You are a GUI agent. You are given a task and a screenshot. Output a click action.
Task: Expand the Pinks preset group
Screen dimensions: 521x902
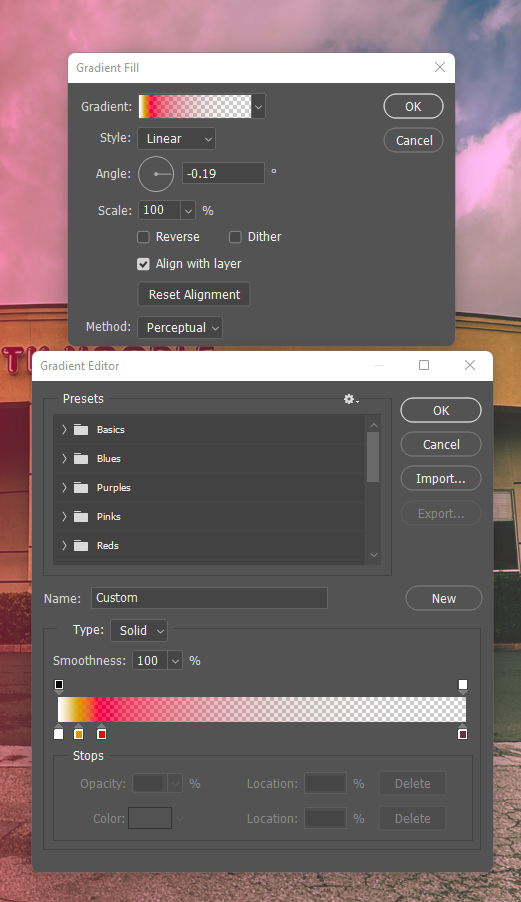(64, 517)
